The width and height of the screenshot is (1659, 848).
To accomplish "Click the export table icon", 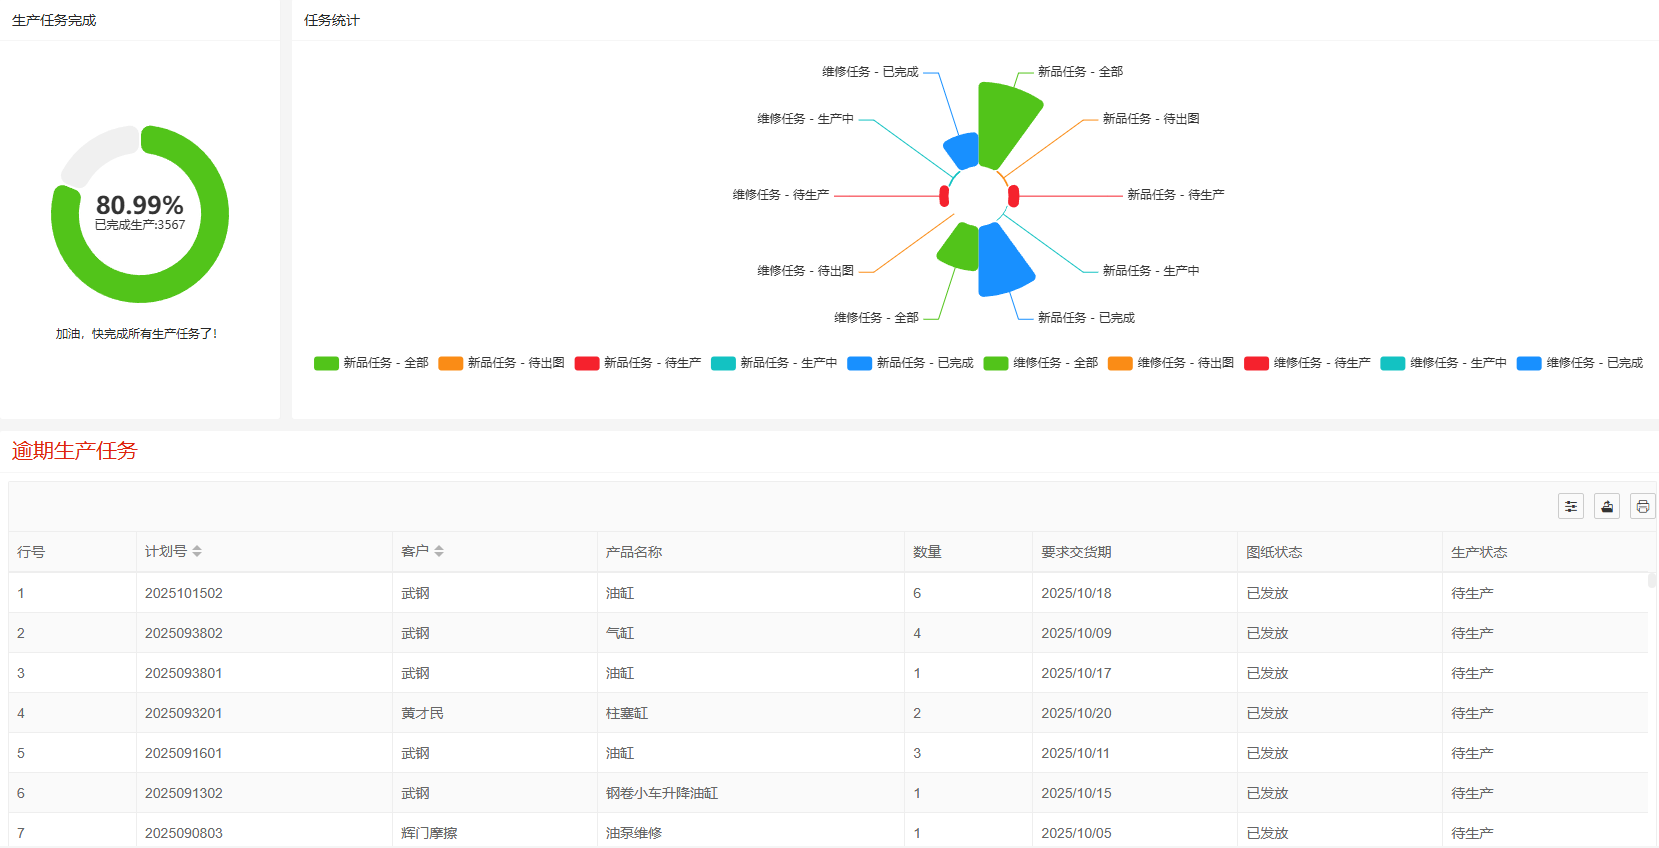I will pyautogui.click(x=1606, y=507).
